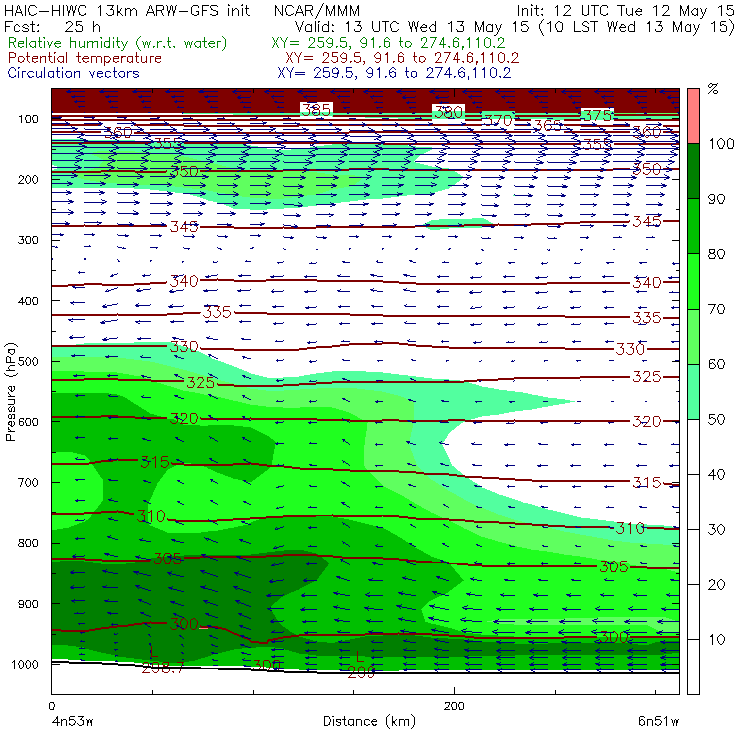Image resolution: width=740 pixels, height=740 pixels.
Task: Click the pressure axis '700' tick label
Action: (28, 482)
